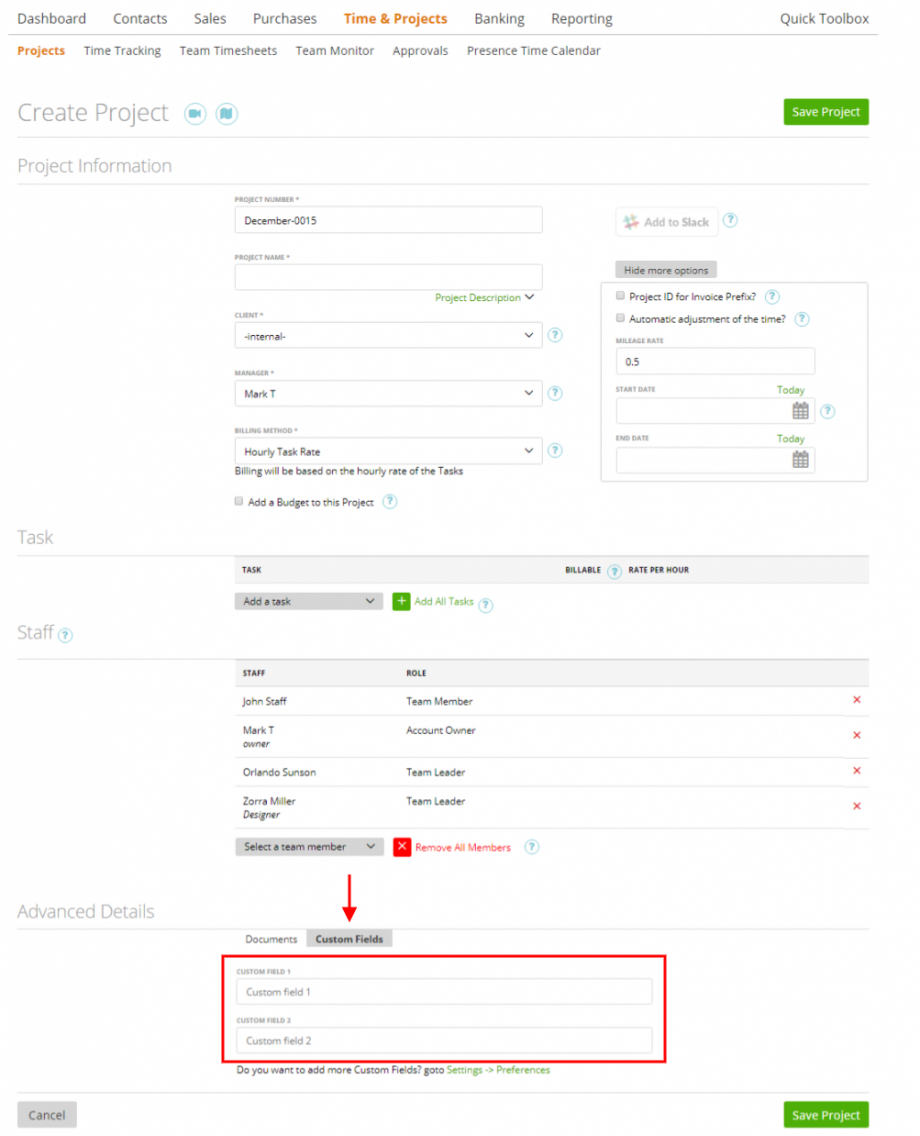Click the help icon beside Staff heading
The height and width of the screenshot is (1136, 920).
coord(64,634)
